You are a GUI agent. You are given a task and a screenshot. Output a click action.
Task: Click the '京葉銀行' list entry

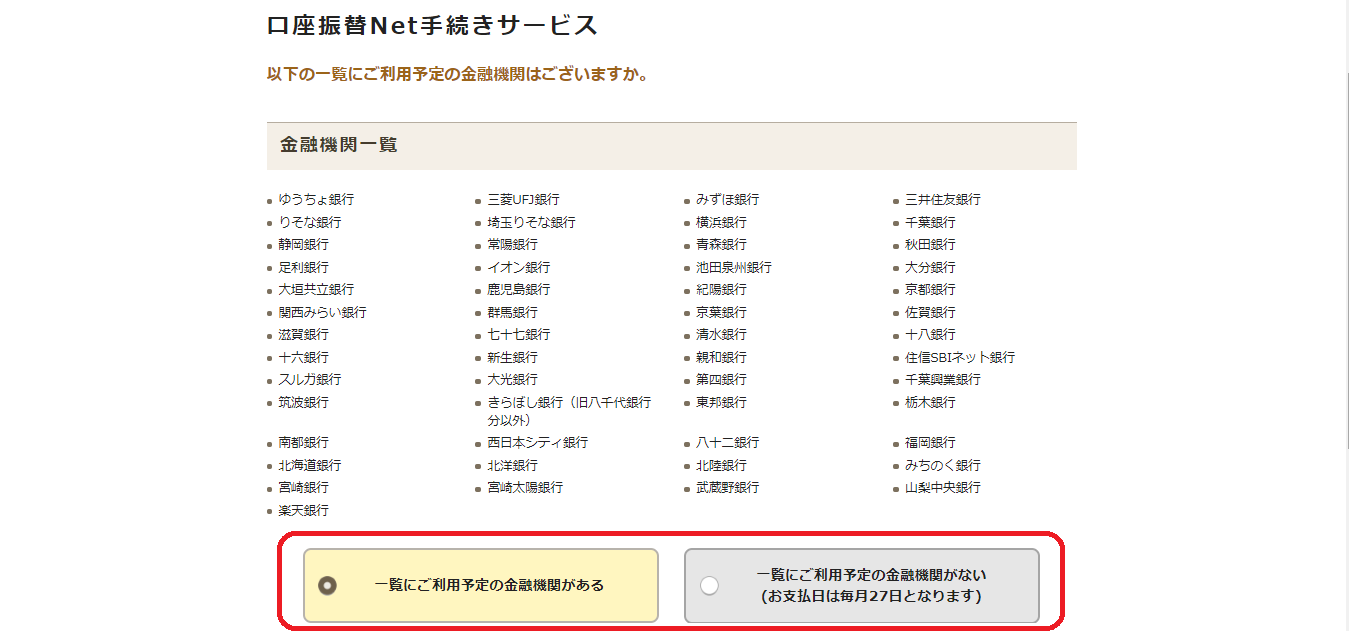click(x=721, y=312)
